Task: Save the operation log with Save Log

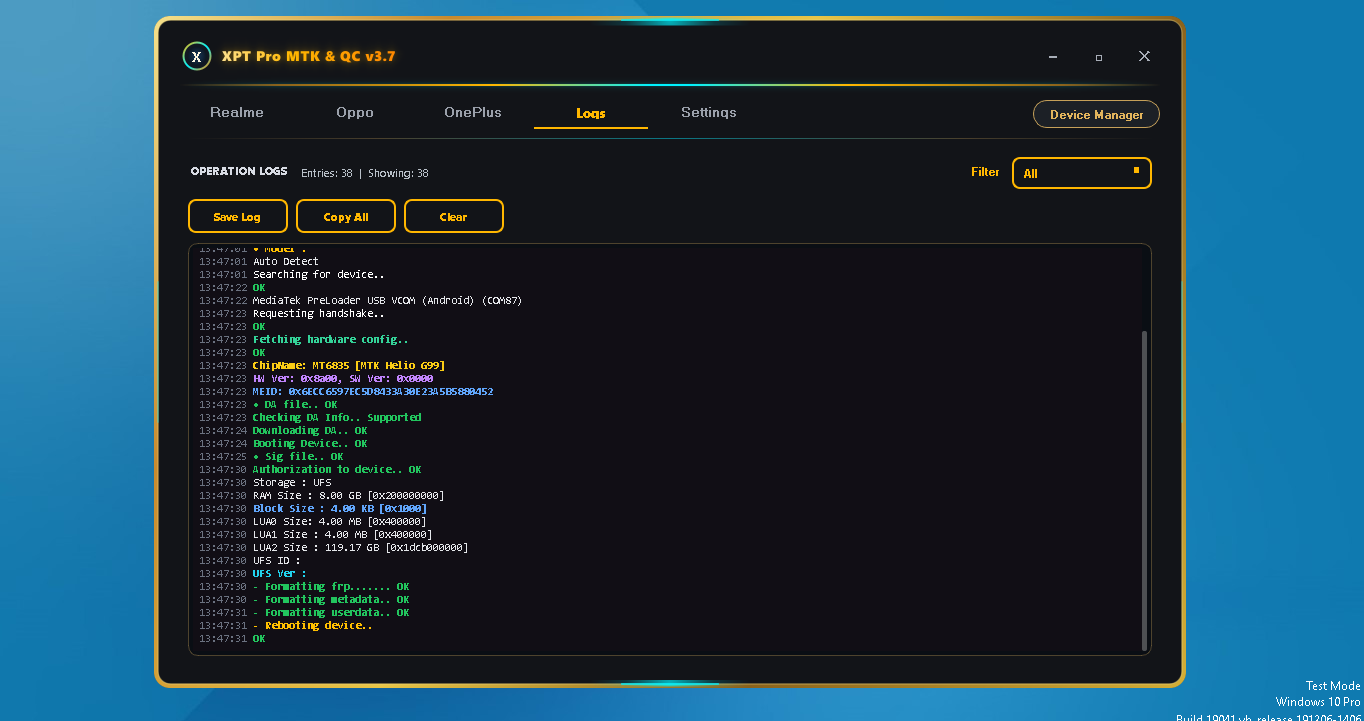Action: tap(238, 217)
